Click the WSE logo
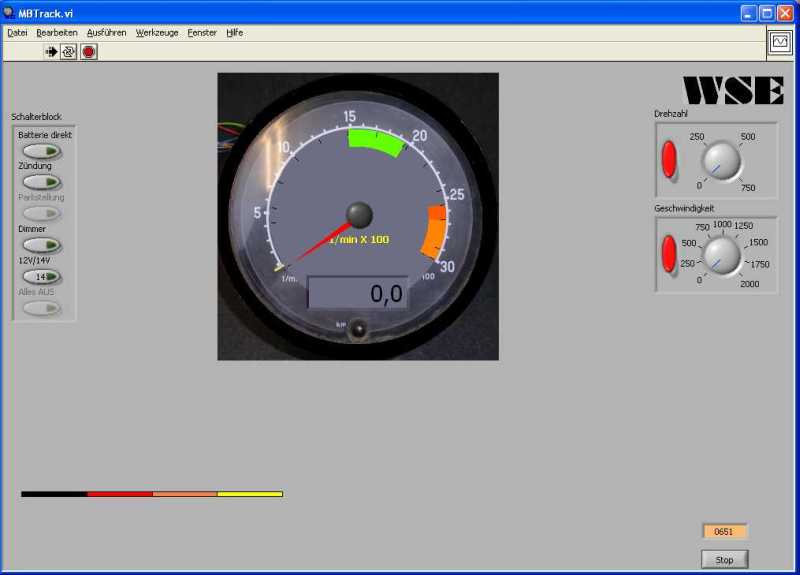The width and height of the screenshot is (800, 575). pyautogui.click(x=733, y=90)
